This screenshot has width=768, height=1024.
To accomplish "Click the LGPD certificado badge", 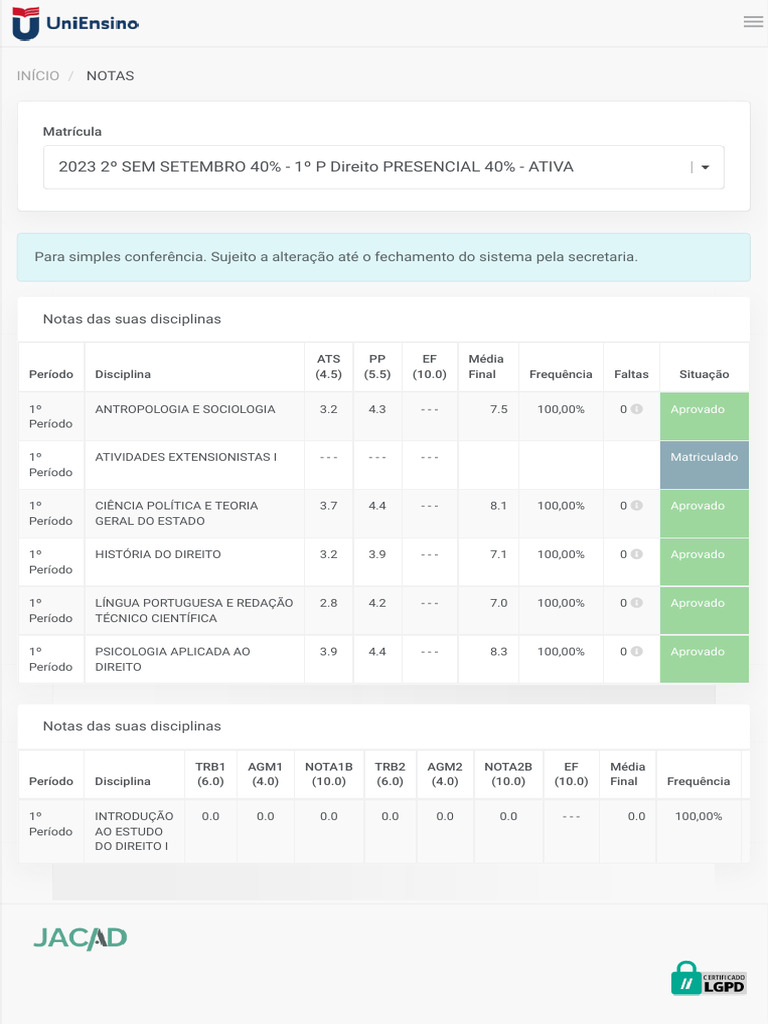I will point(708,978).
